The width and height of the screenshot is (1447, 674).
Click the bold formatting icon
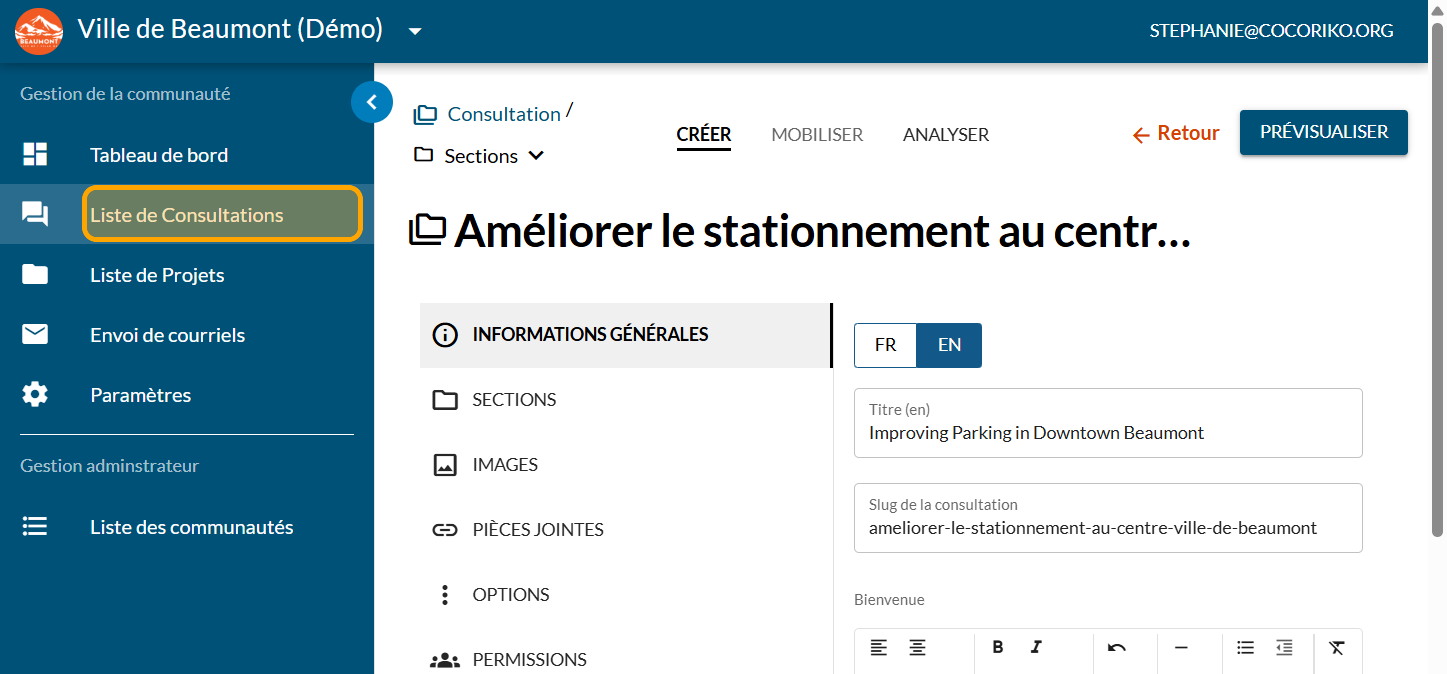coord(997,647)
